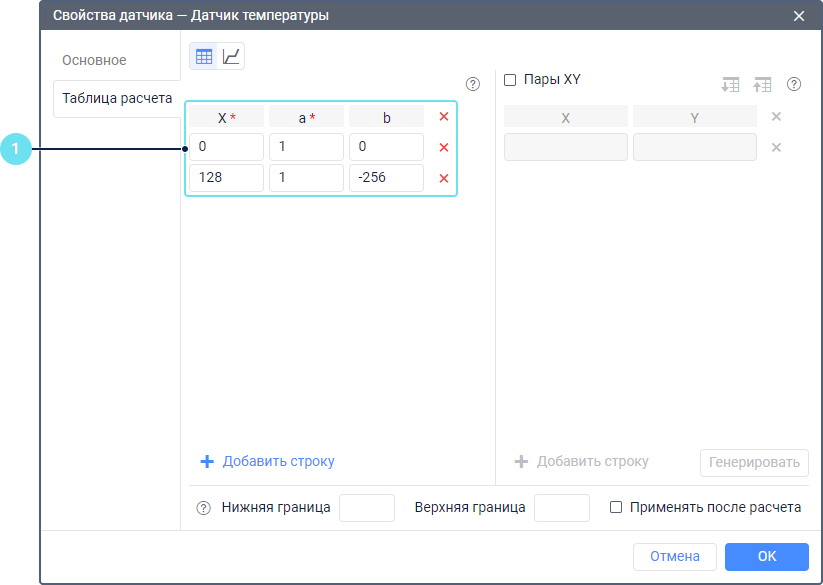Delete the row with X value 128

[x=444, y=179]
